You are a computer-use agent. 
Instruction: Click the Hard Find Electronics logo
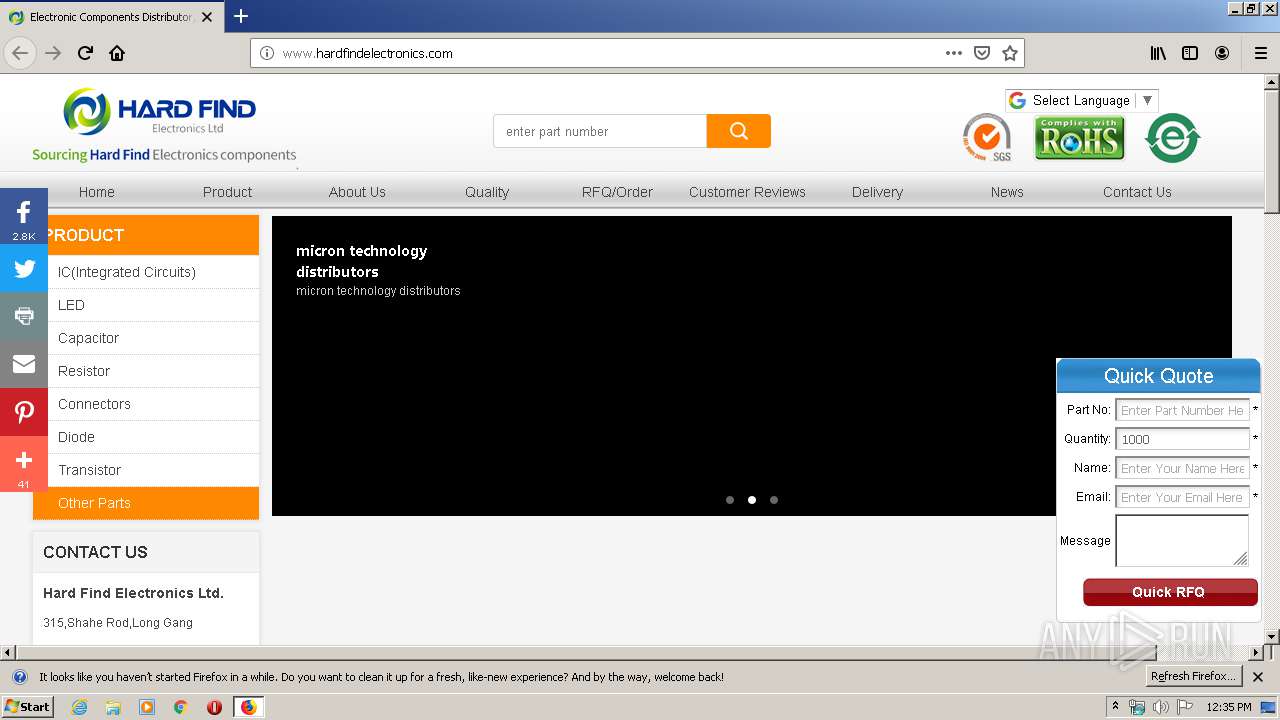(164, 125)
